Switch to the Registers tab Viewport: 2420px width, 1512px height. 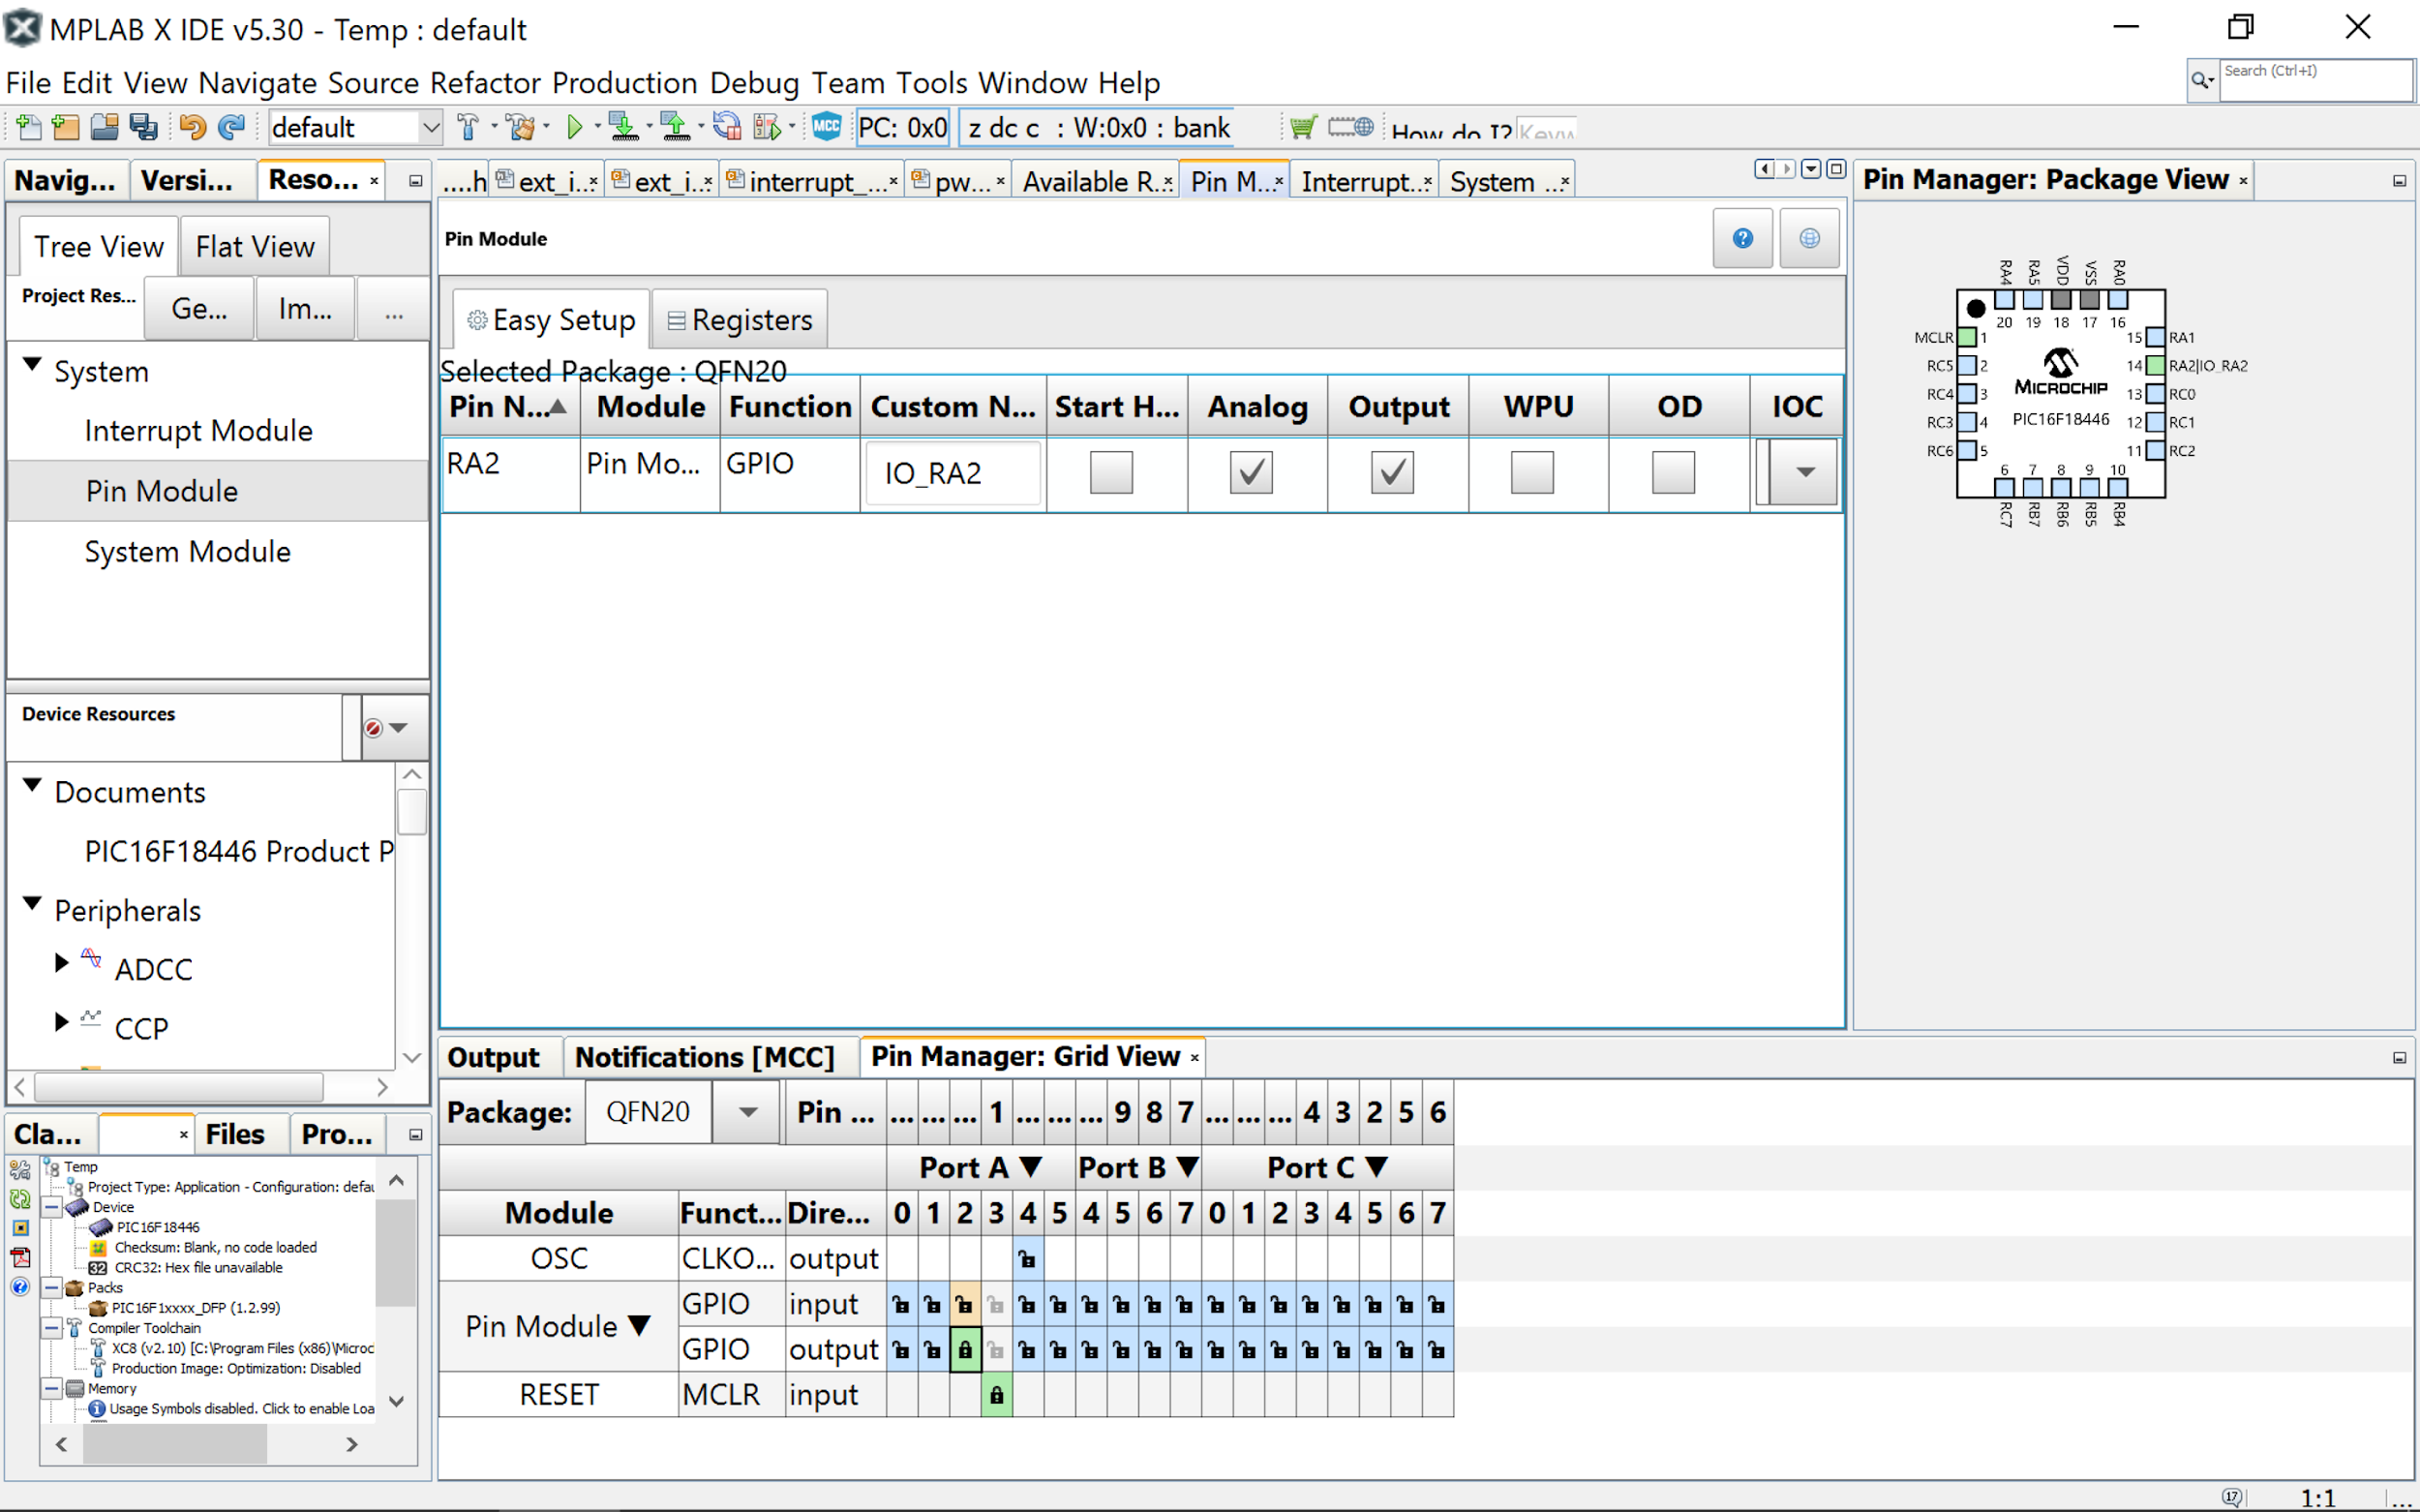[740, 320]
